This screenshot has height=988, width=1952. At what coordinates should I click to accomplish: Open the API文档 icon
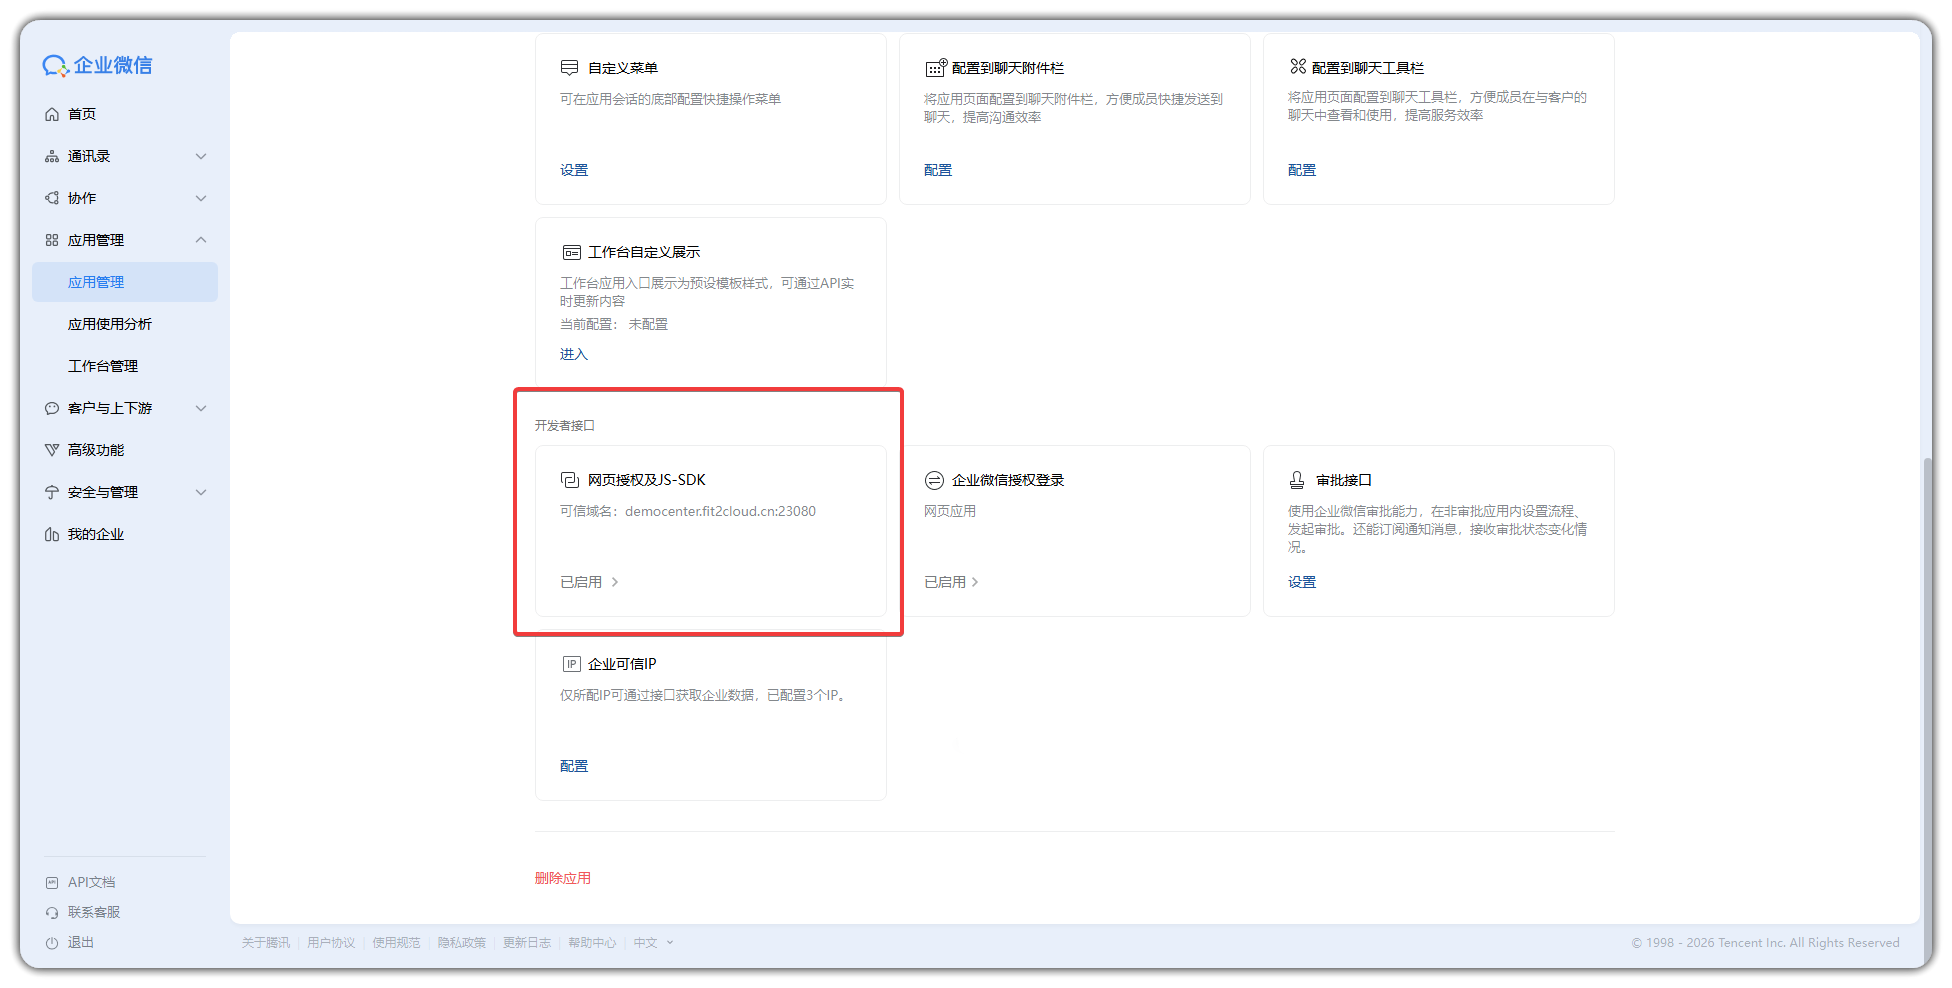[52, 882]
